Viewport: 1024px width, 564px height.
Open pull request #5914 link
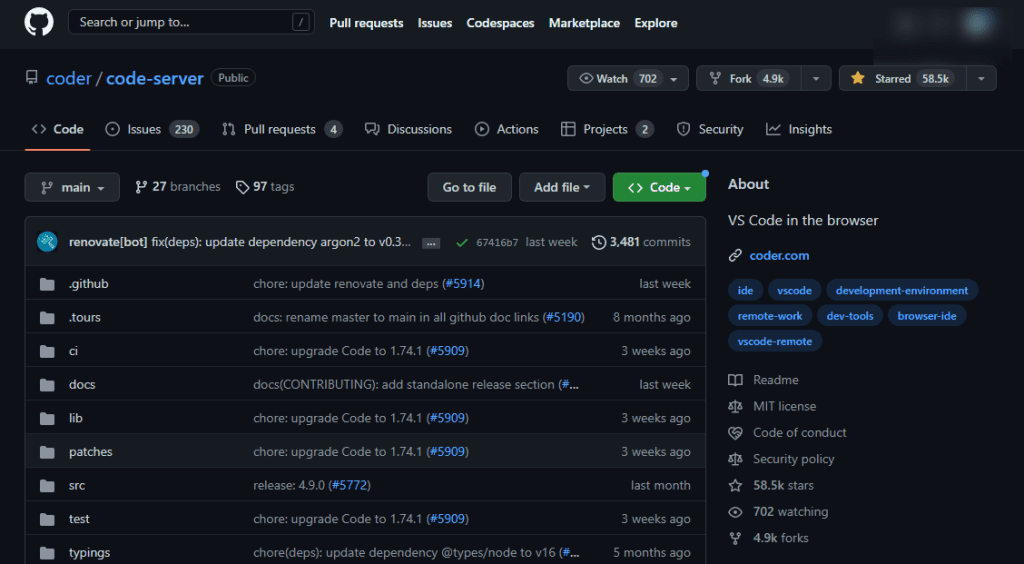463,284
